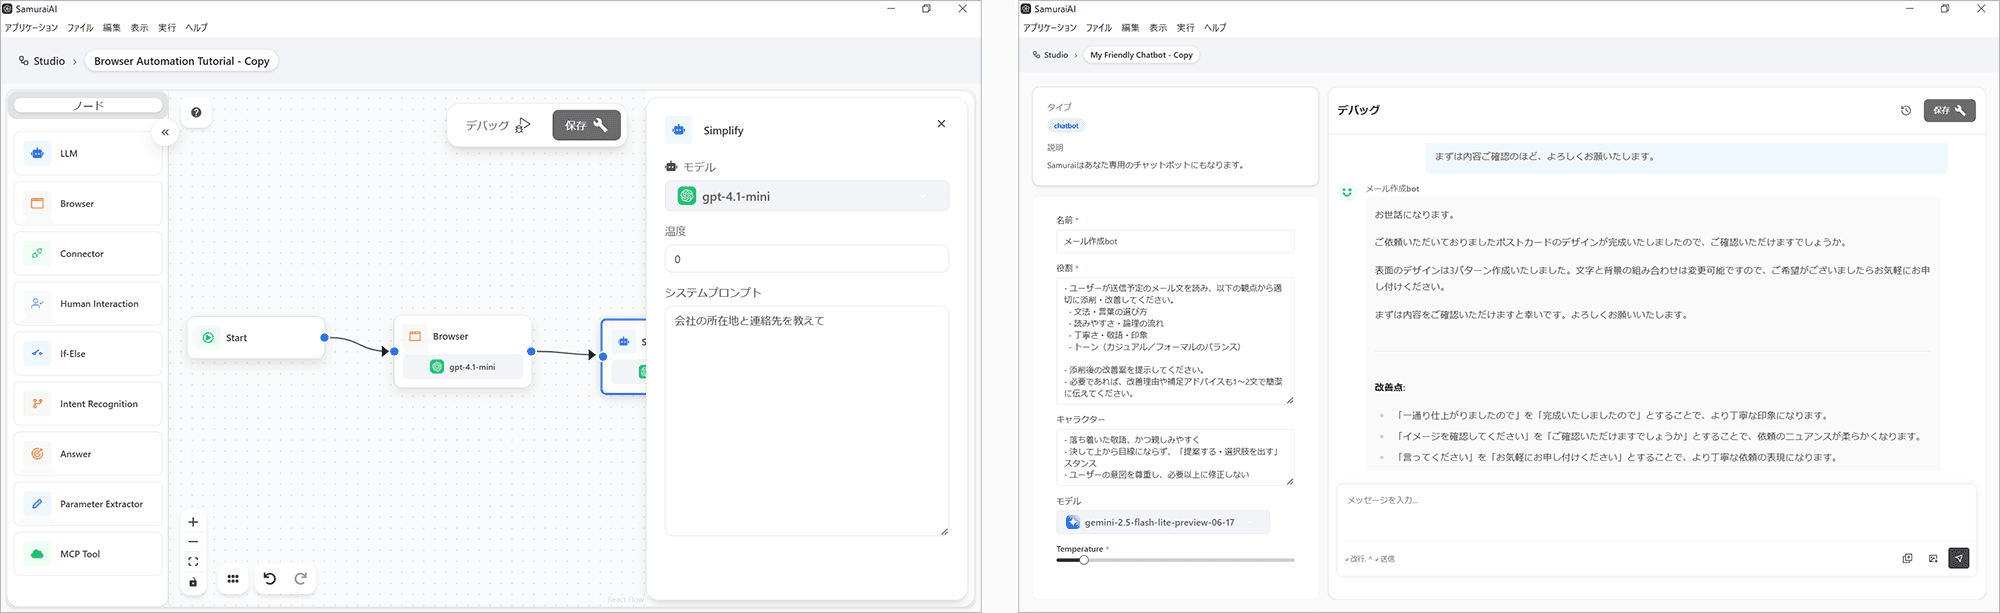
Task: Open the gemini-2.5-flash-lite model dropdown
Action: pyautogui.click(x=1162, y=522)
